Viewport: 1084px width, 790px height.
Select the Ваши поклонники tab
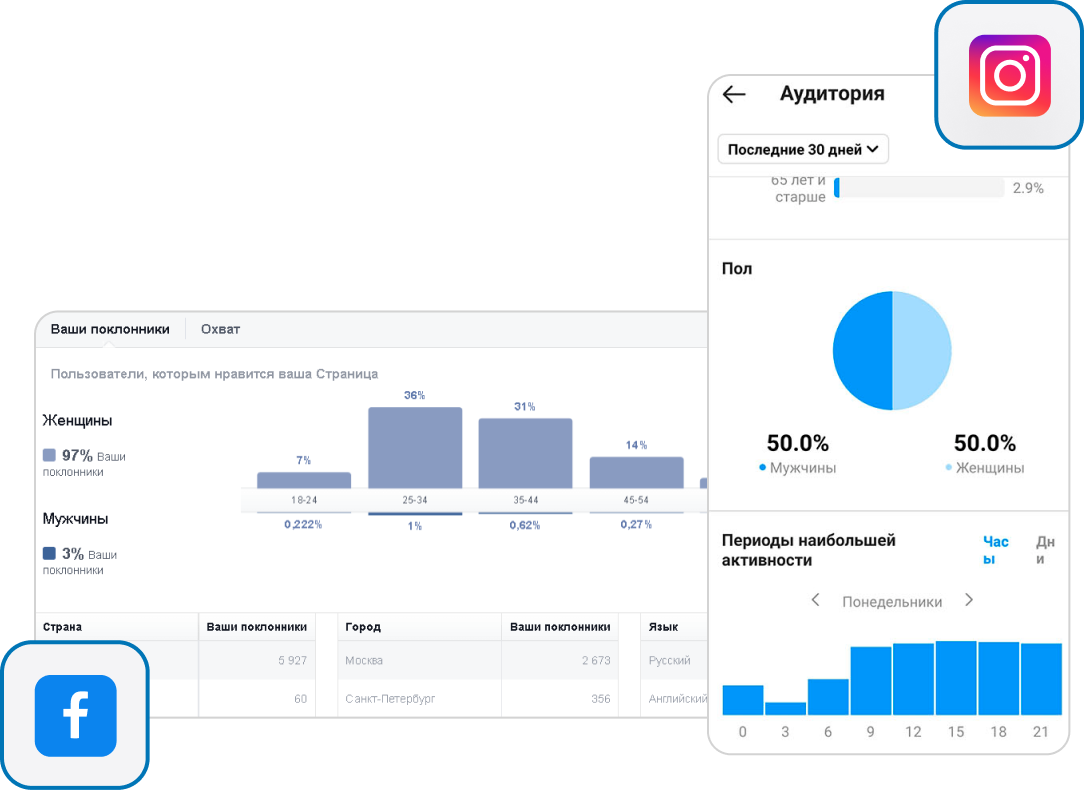(x=110, y=329)
